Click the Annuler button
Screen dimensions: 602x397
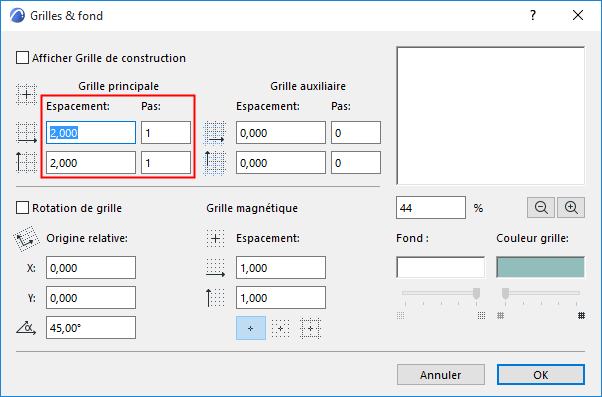(x=441, y=375)
